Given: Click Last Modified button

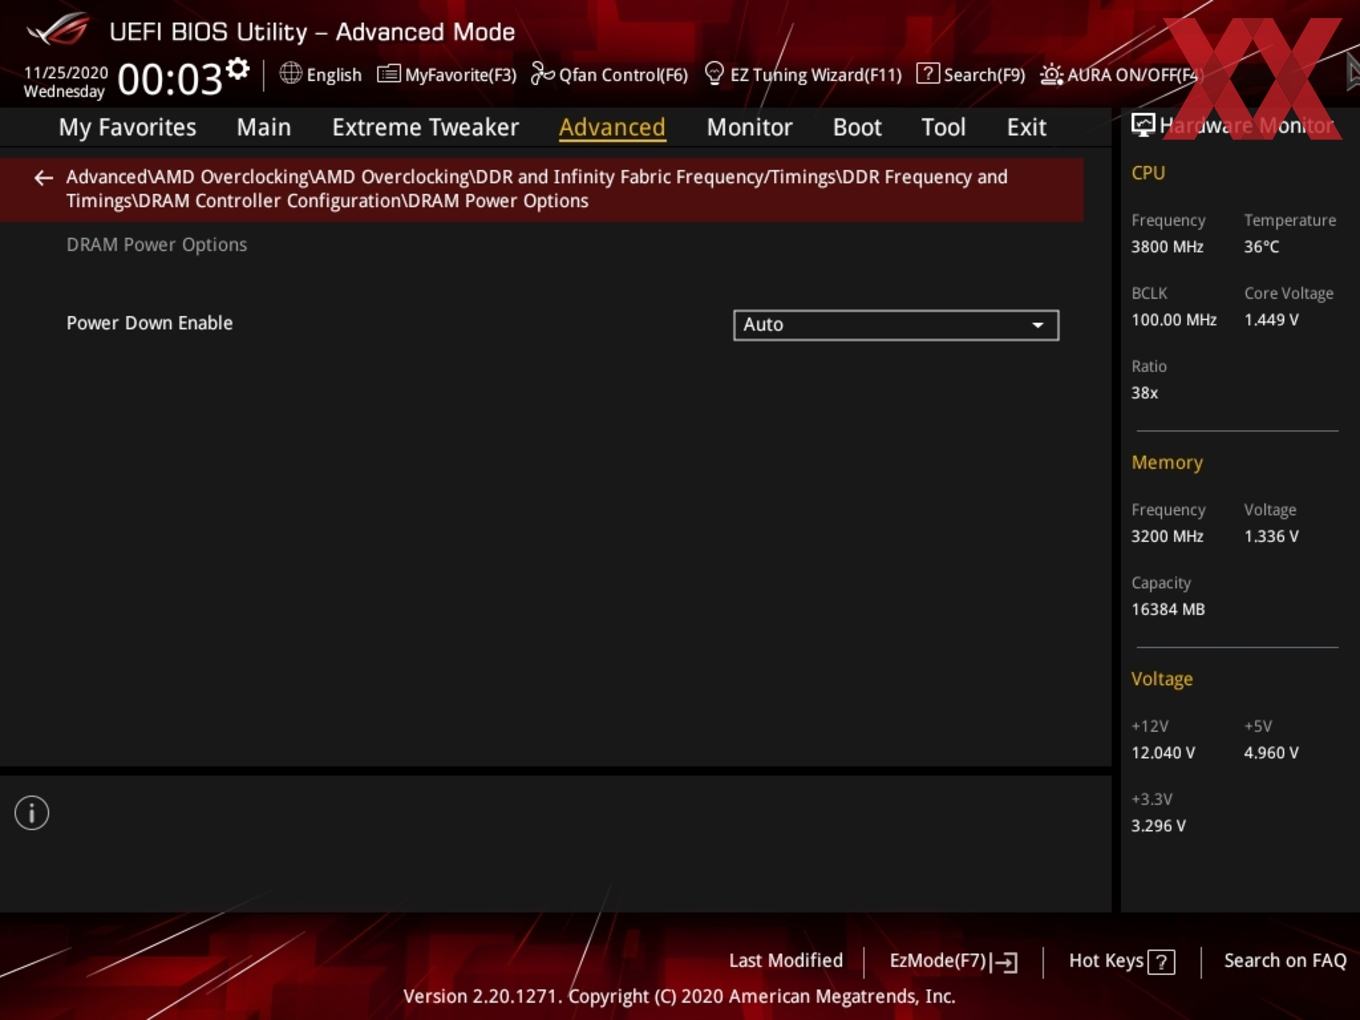Looking at the screenshot, I should tap(786, 960).
